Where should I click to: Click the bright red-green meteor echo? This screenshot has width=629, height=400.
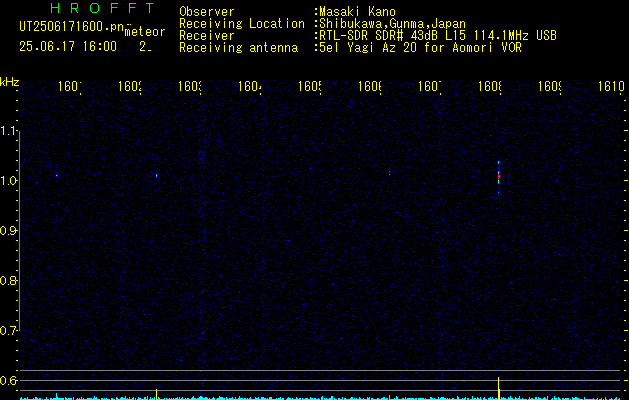tap(499, 177)
